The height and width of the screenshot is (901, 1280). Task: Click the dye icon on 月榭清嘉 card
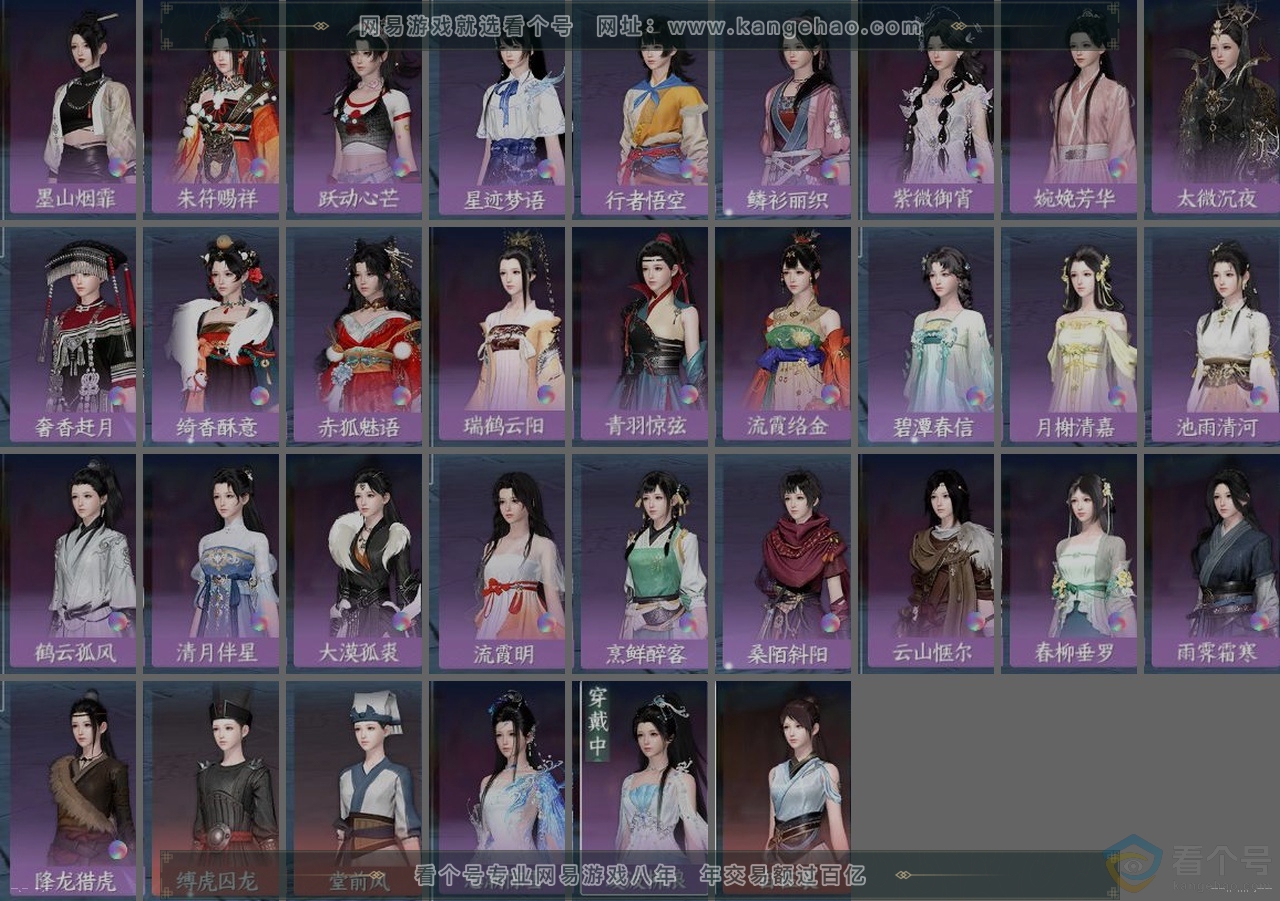click(1117, 396)
